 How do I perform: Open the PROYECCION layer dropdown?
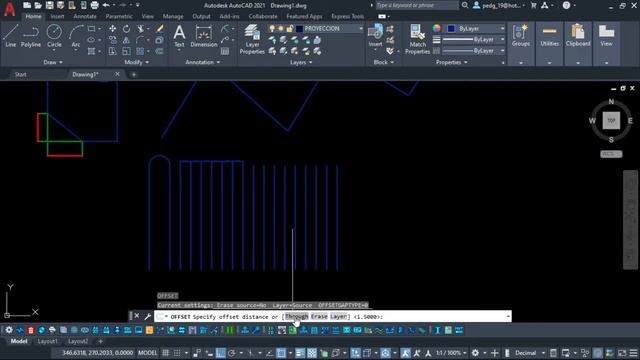pos(361,29)
